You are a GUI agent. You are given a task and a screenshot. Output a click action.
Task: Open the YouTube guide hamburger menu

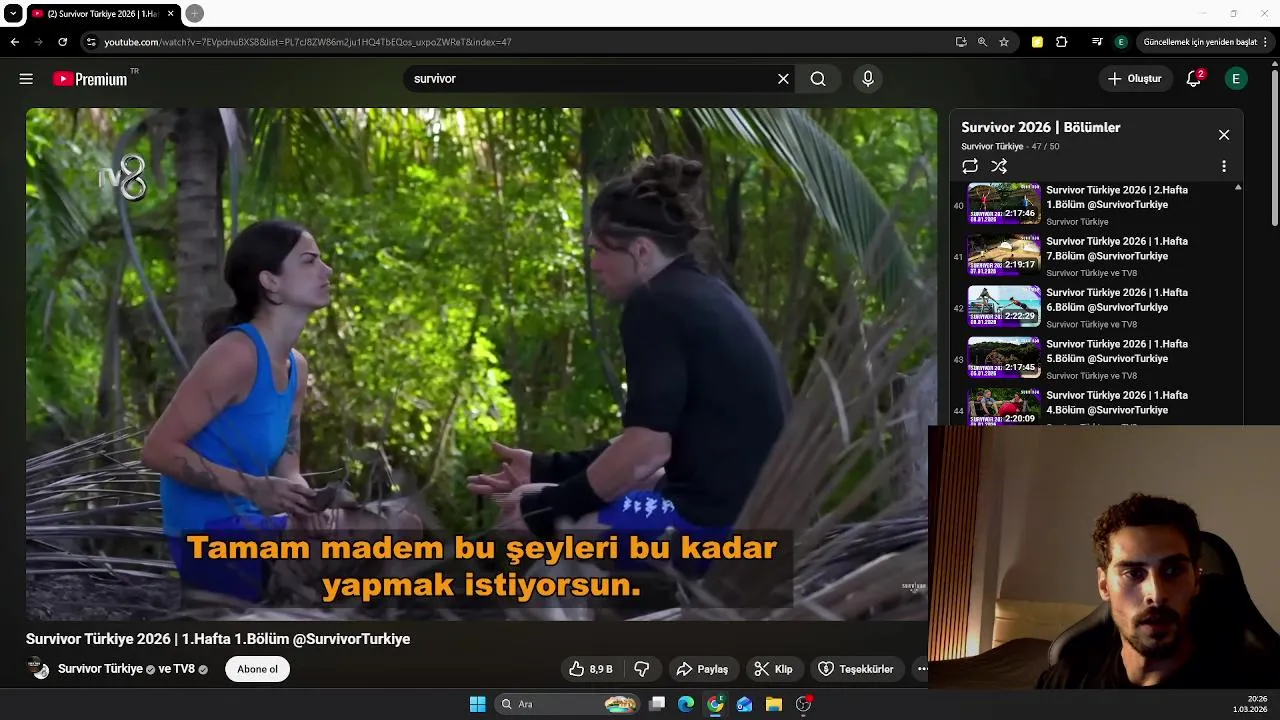[26, 79]
